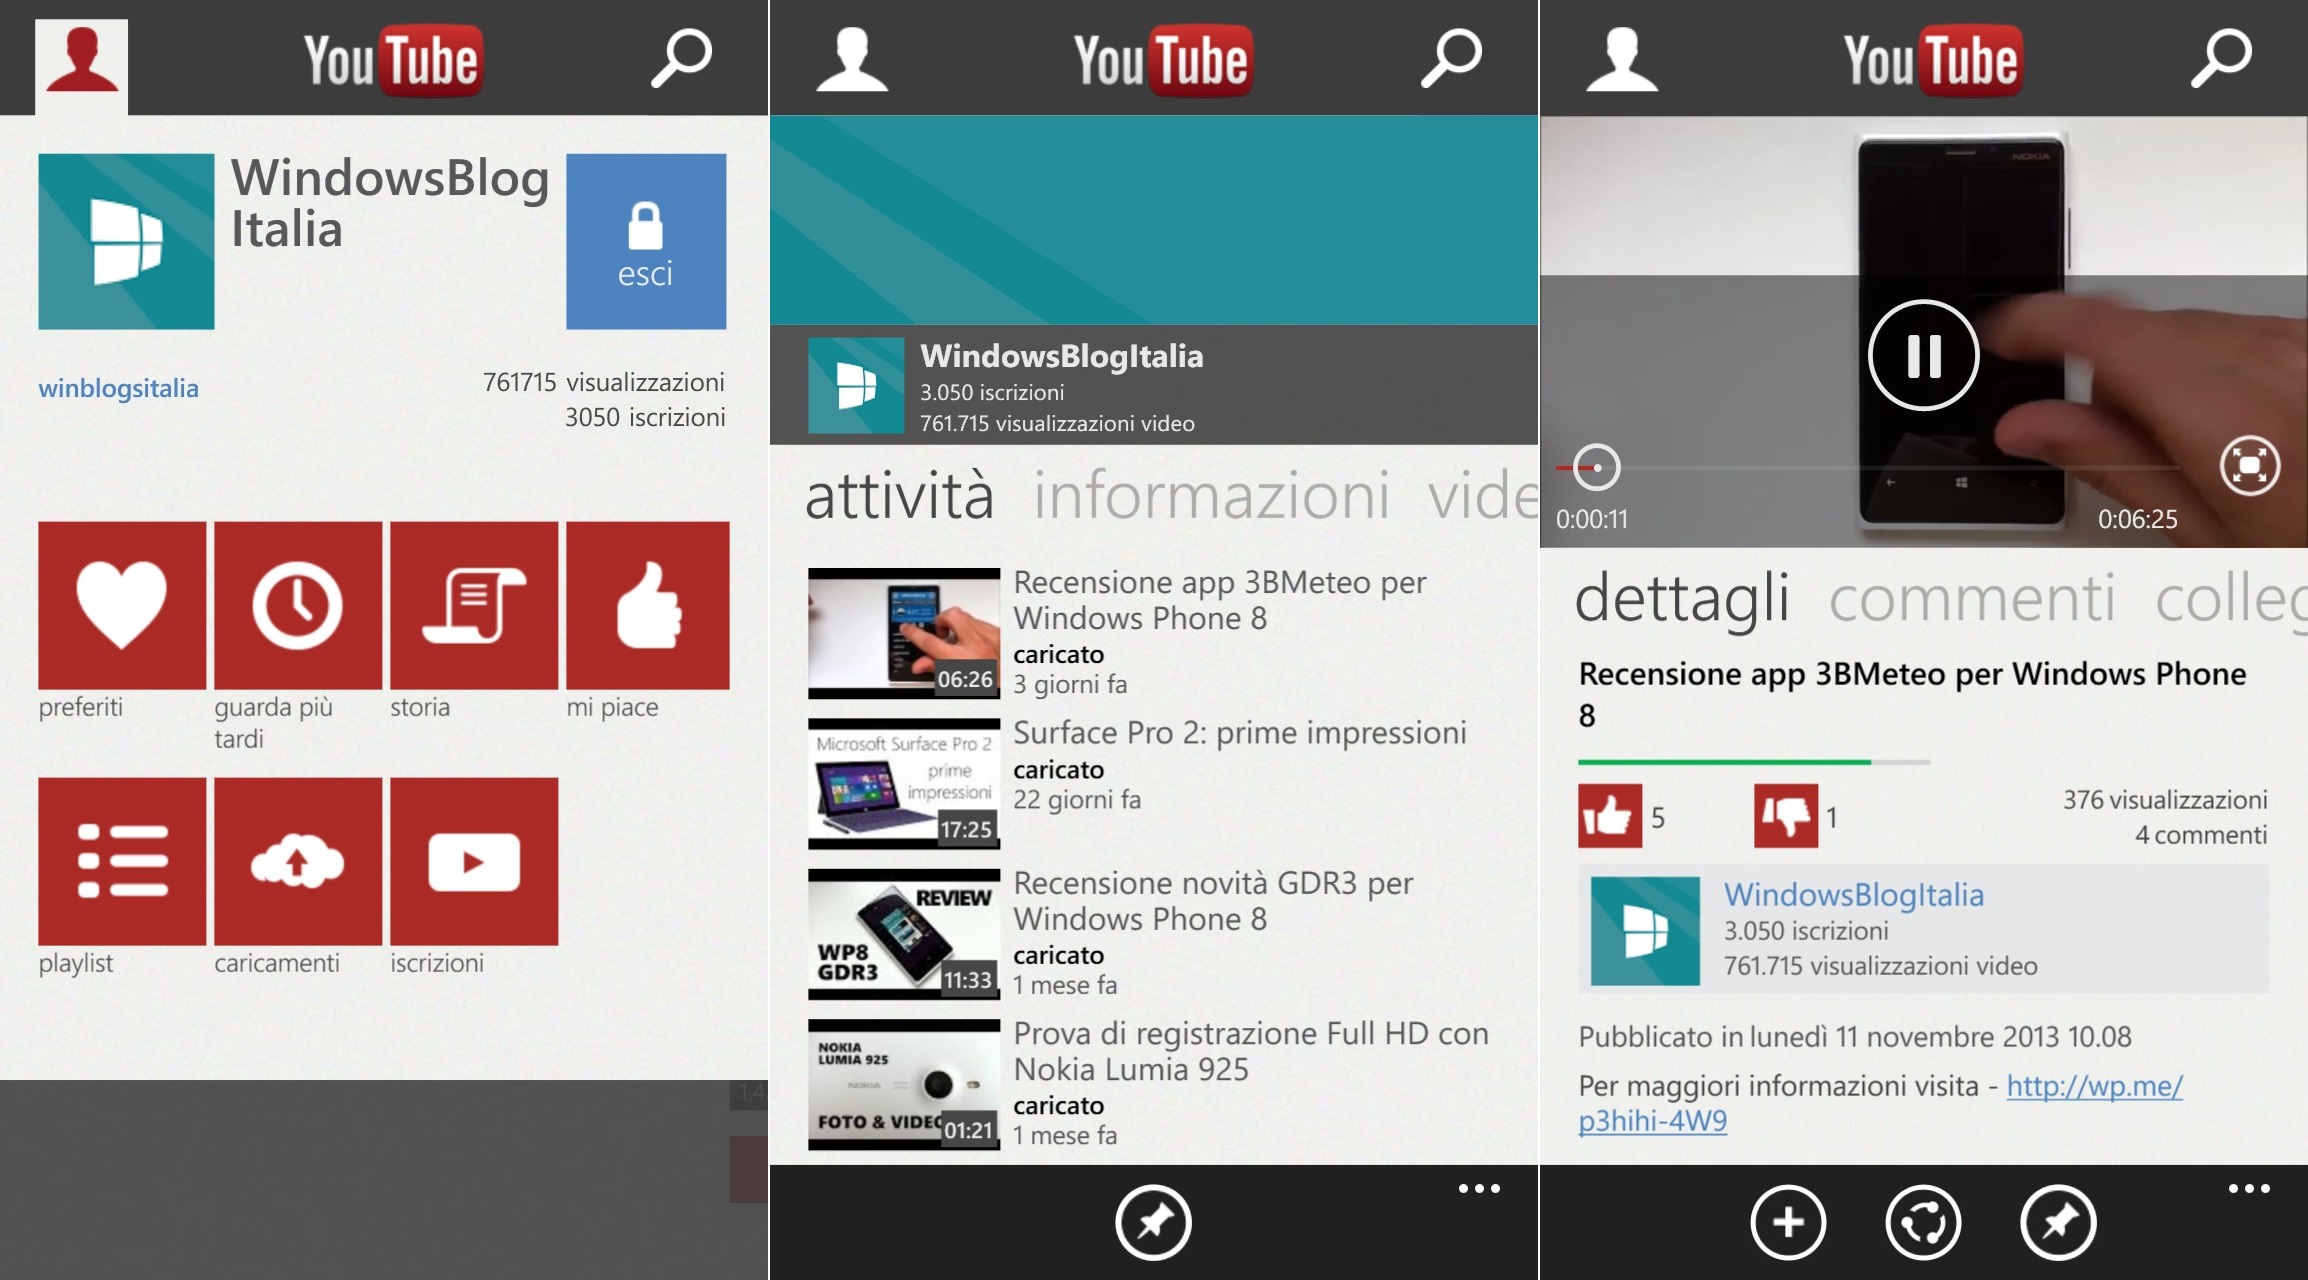Screen dimensions: 2308x1280
Task: Tap the WindowsBlog Italia avatar in profile
Action: coord(126,241)
